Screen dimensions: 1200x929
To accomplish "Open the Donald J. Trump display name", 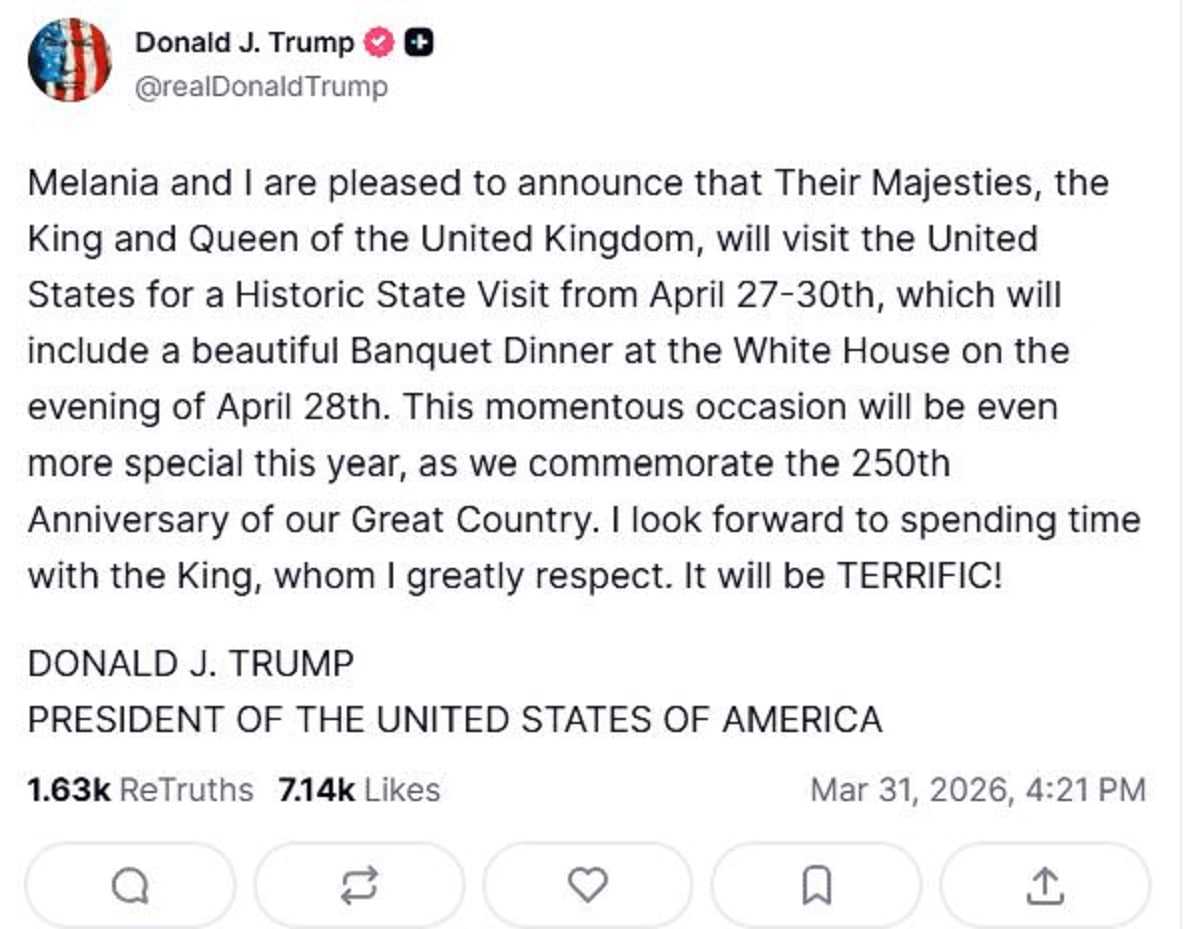I will click(x=244, y=43).
